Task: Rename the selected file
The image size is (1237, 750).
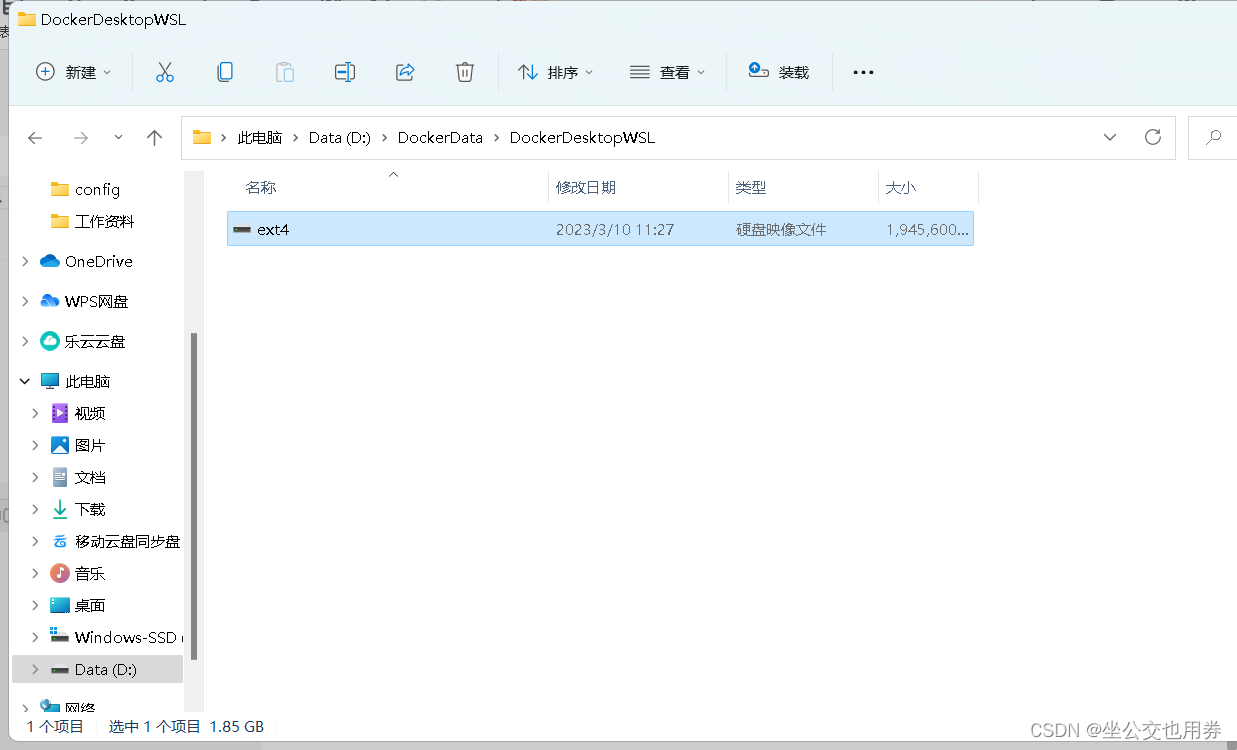Action: (345, 71)
